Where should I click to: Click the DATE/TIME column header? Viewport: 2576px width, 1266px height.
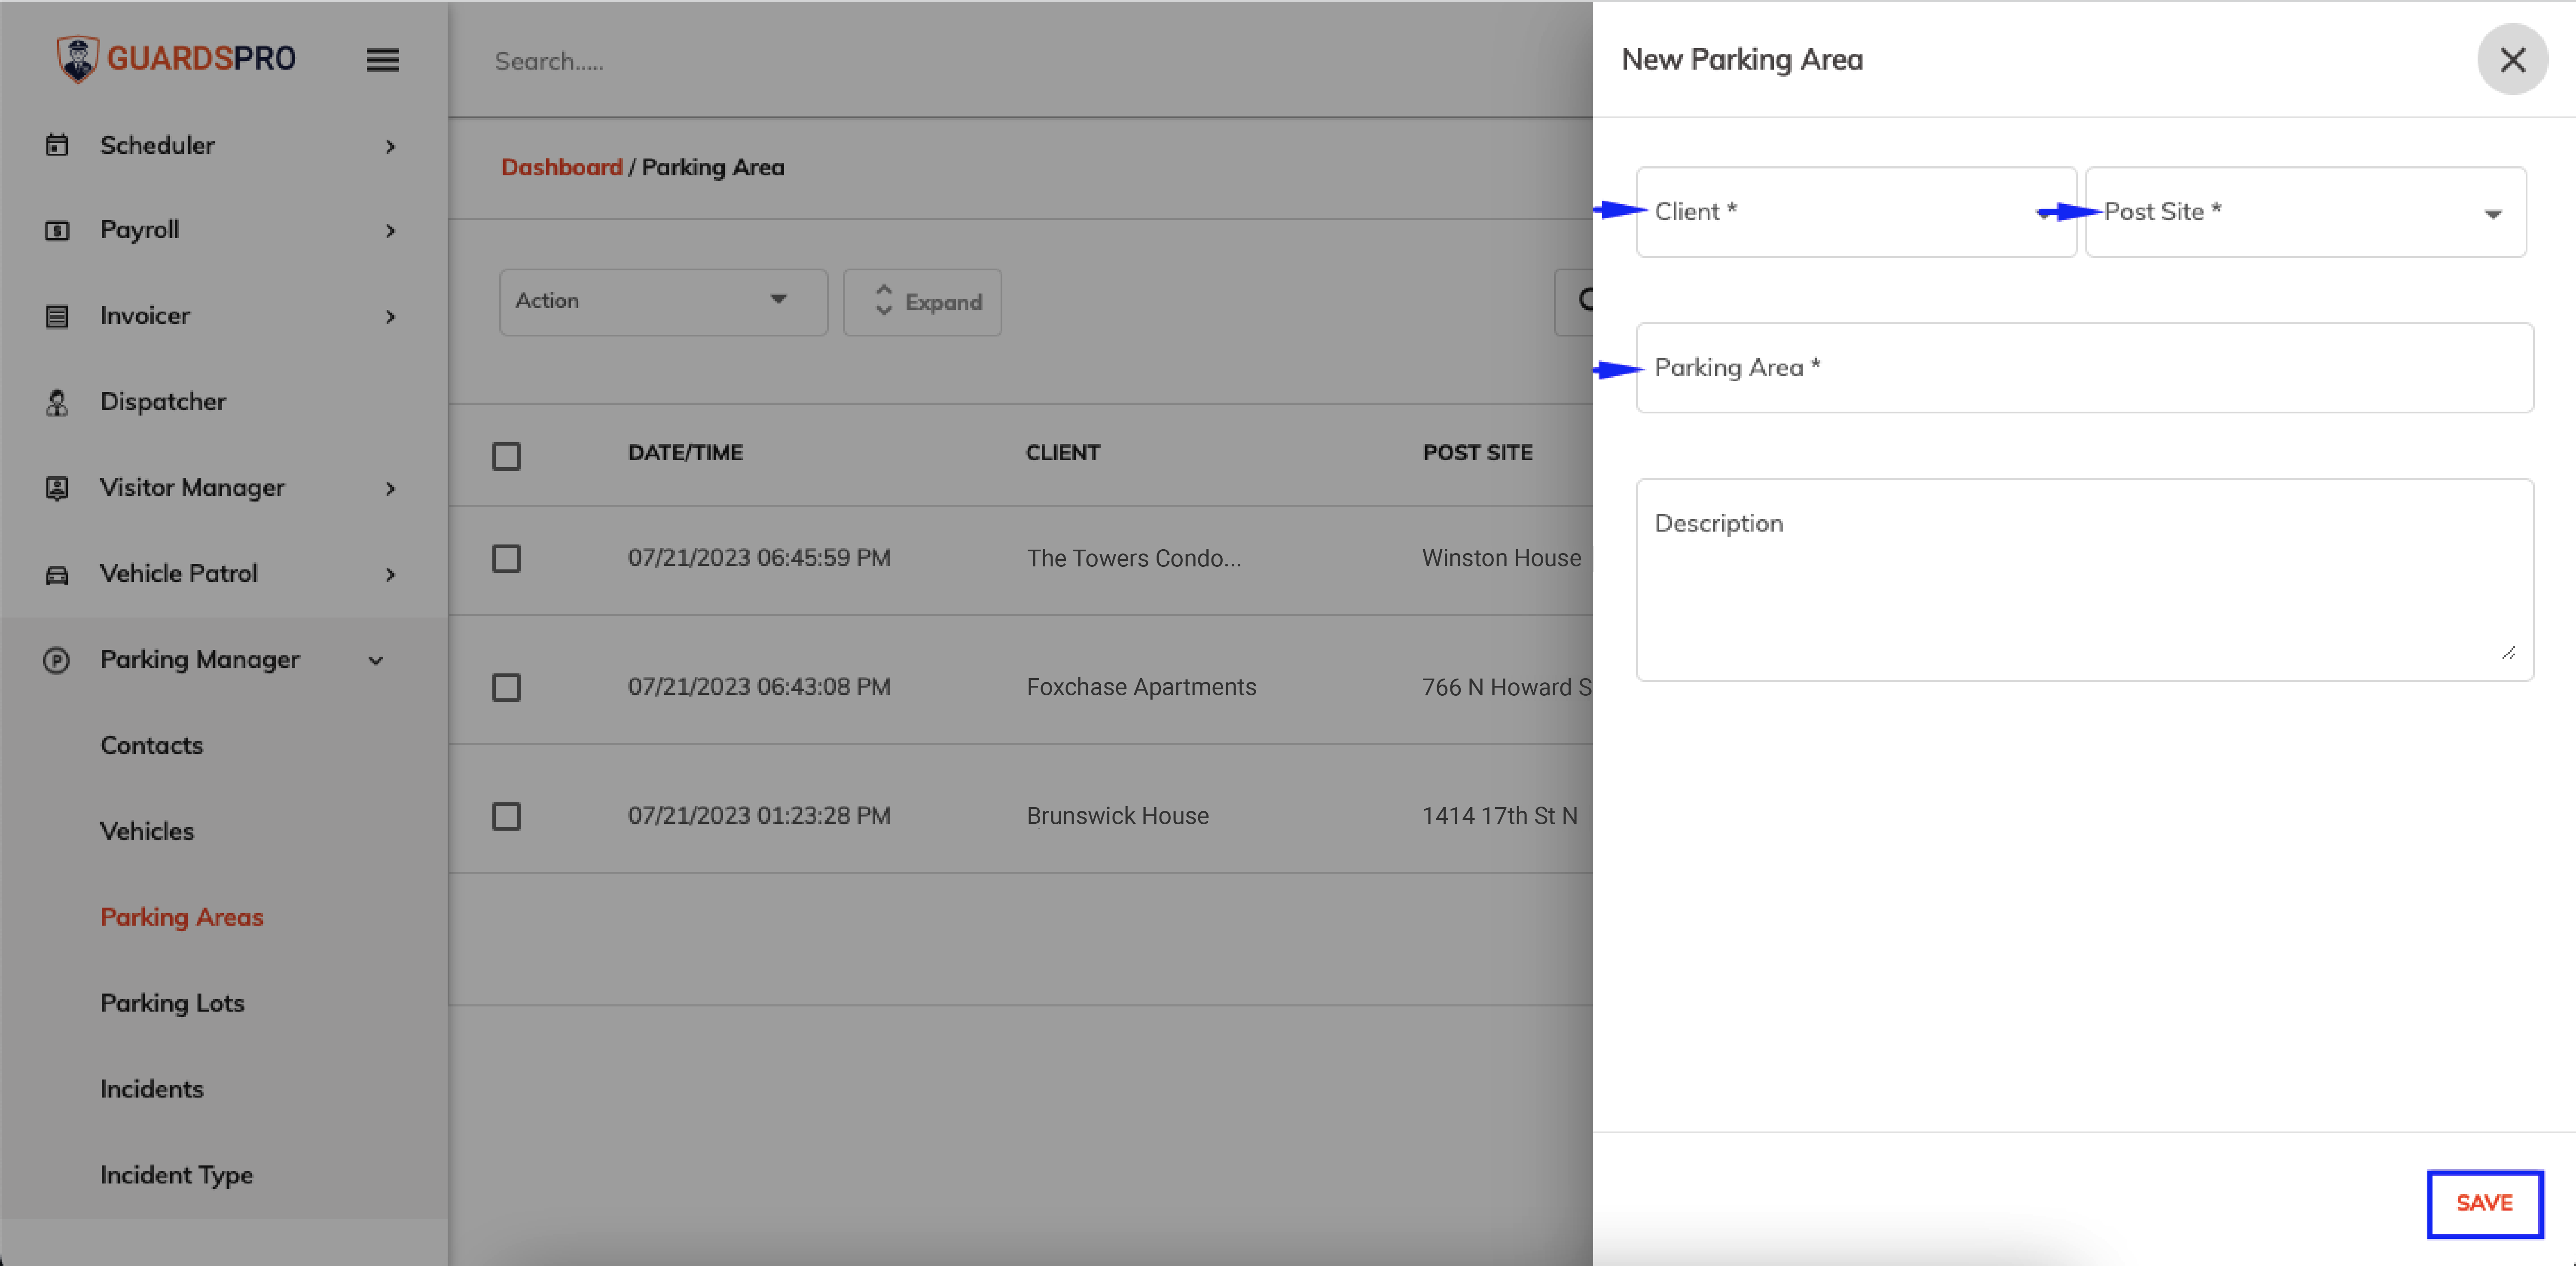pos(685,453)
